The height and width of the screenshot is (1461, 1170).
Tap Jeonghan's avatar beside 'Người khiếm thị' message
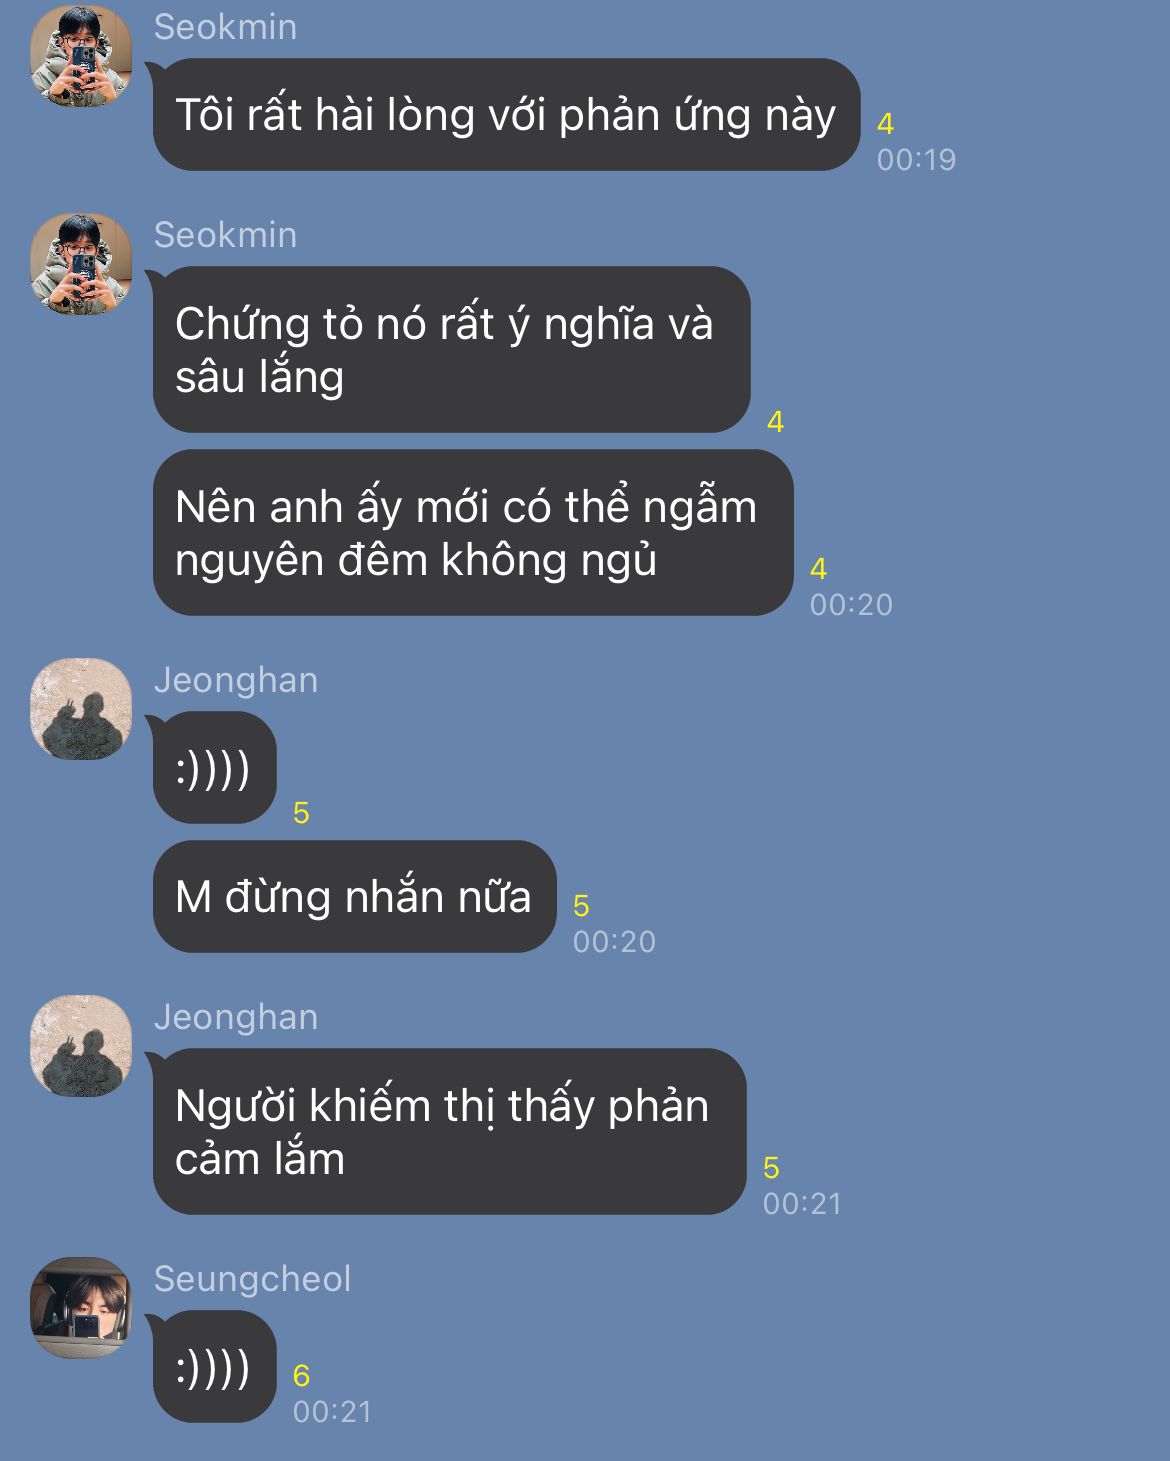[x=81, y=1045]
